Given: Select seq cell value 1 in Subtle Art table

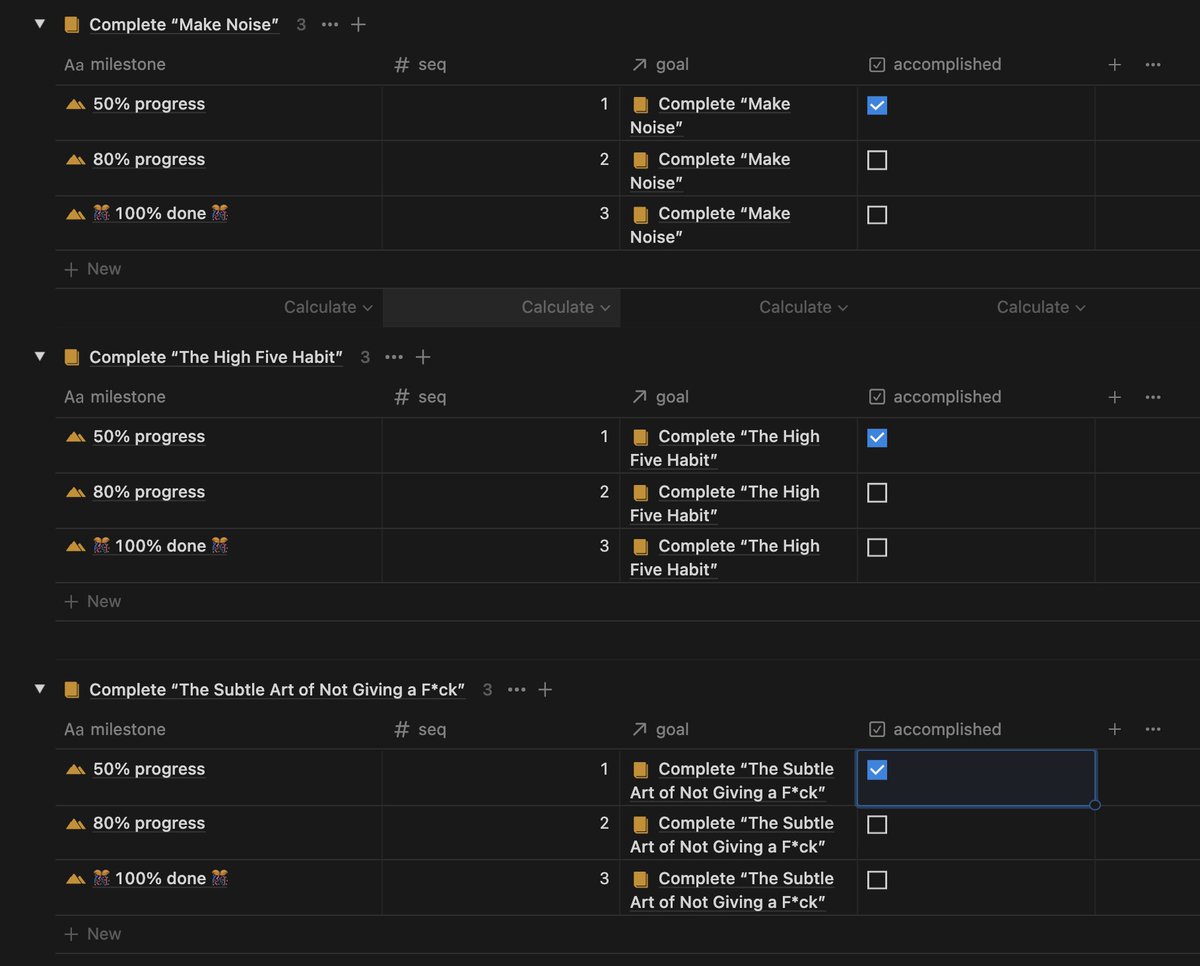Looking at the screenshot, I should (501, 778).
